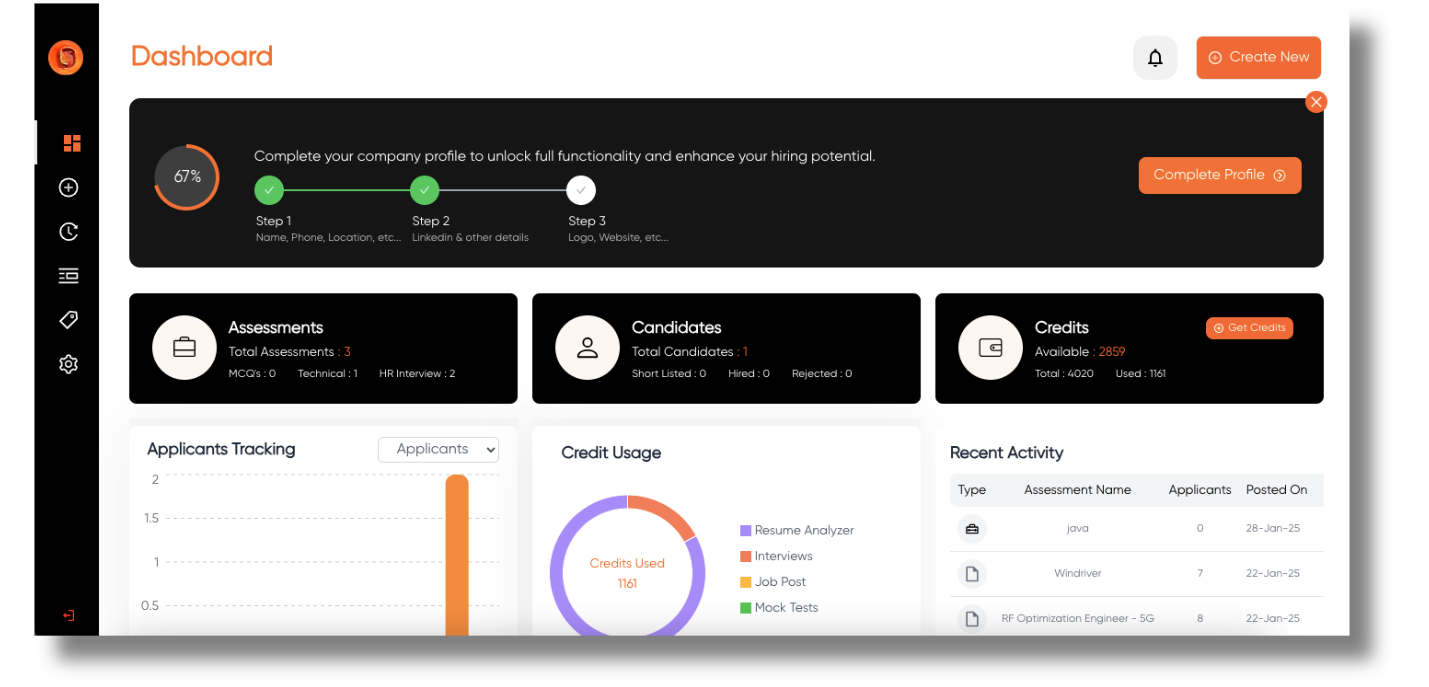Expand the Applicants dropdown

(438, 450)
